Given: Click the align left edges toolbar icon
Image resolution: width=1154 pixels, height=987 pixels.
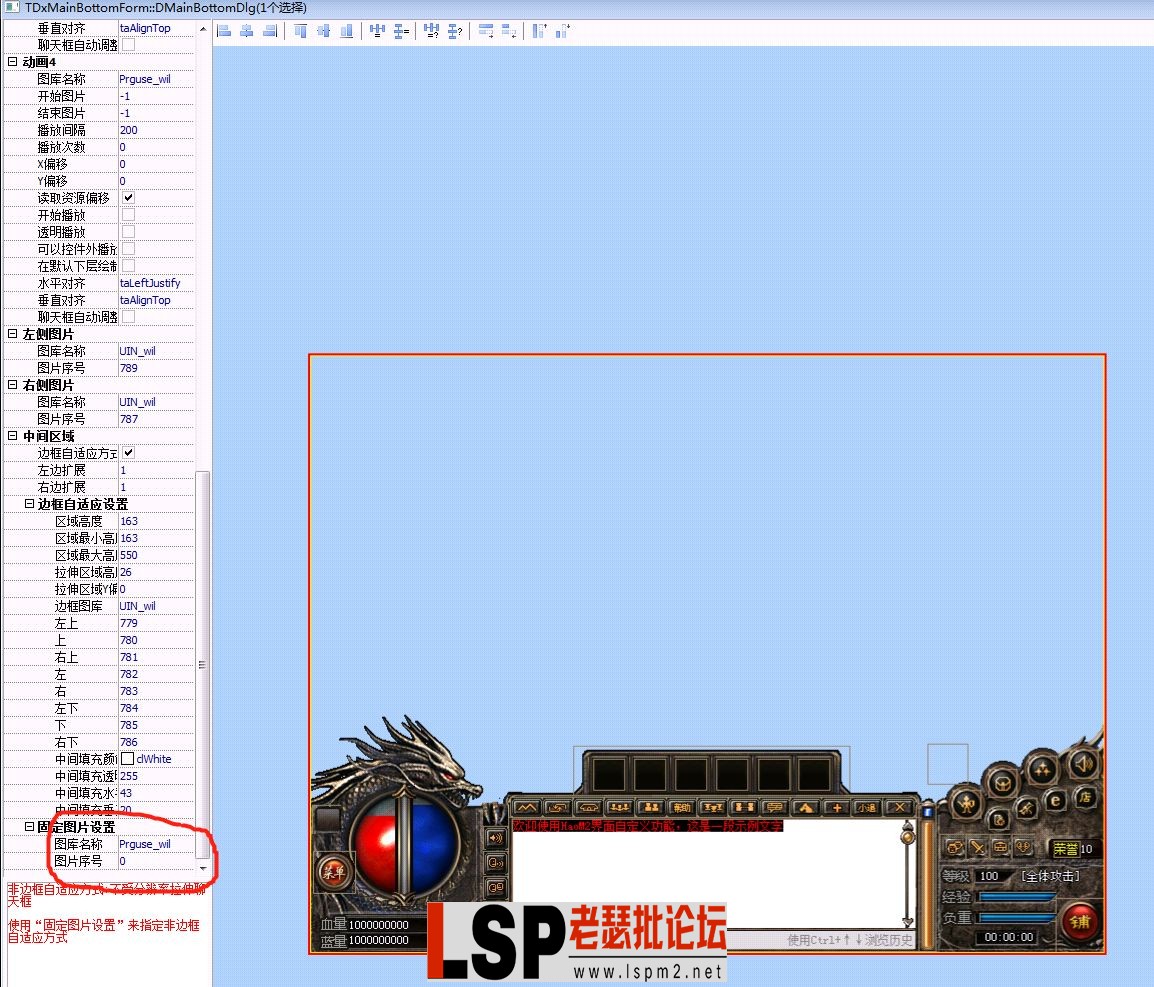Looking at the screenshot, I should click(224, 31).
